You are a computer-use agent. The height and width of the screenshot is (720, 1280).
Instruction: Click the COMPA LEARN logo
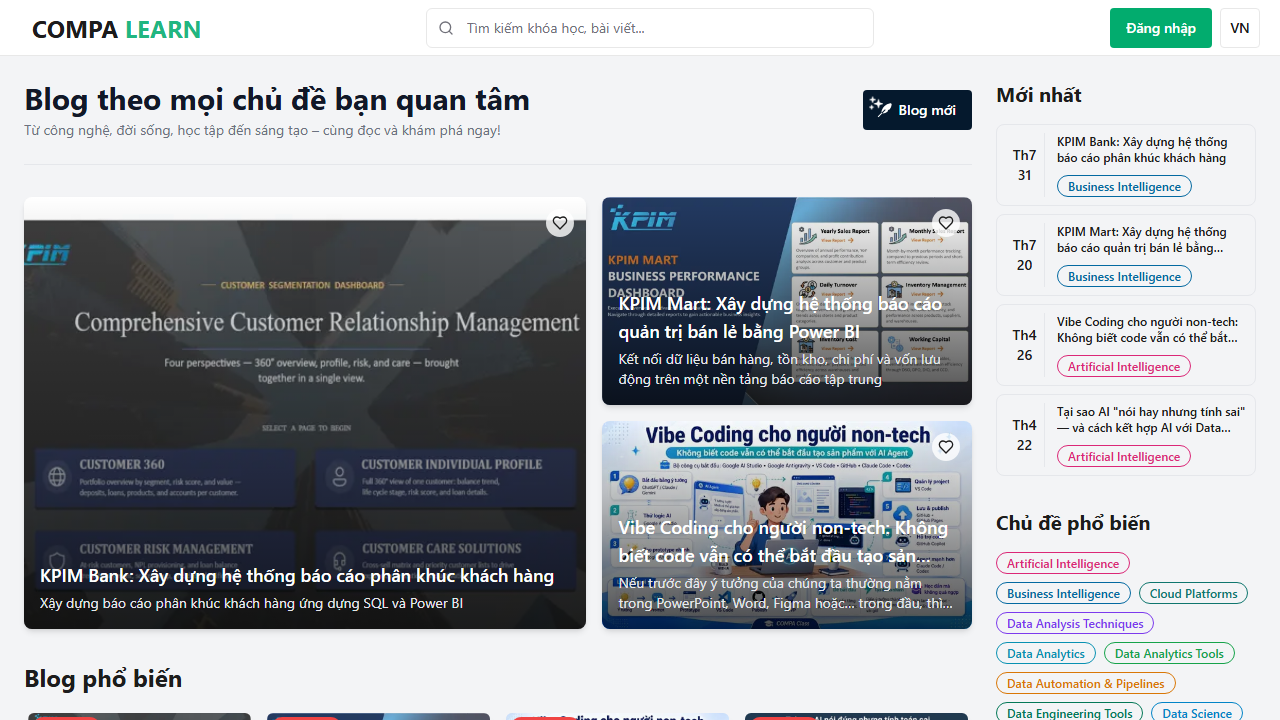coord(116,29)
